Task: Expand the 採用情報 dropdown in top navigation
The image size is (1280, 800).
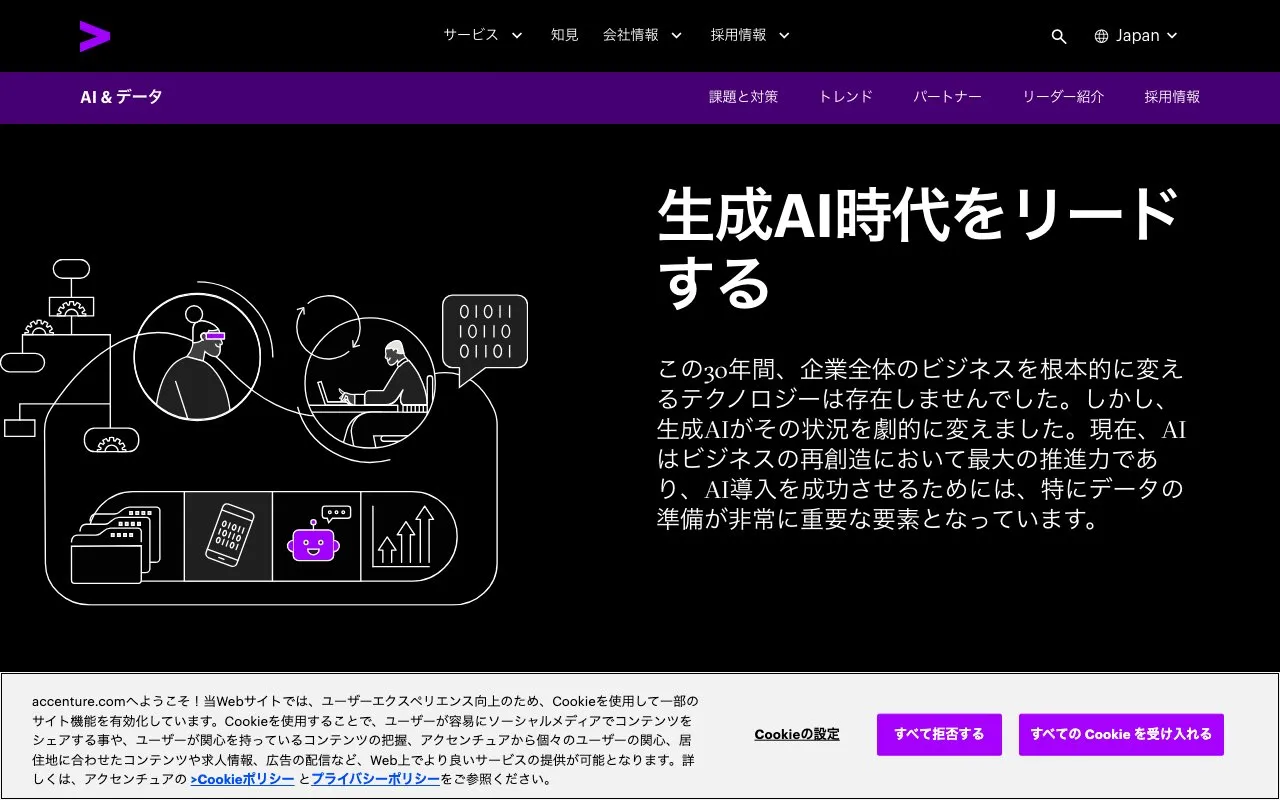Action: 751,35
